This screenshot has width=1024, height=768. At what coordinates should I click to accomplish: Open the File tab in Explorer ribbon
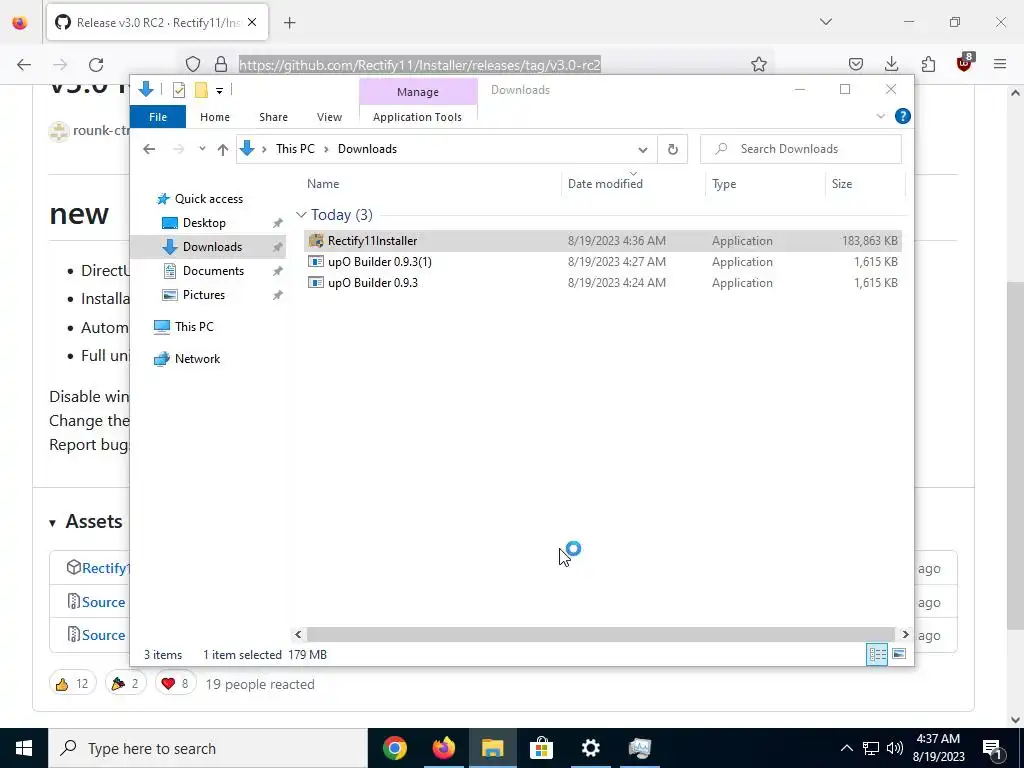coord(158,117)
